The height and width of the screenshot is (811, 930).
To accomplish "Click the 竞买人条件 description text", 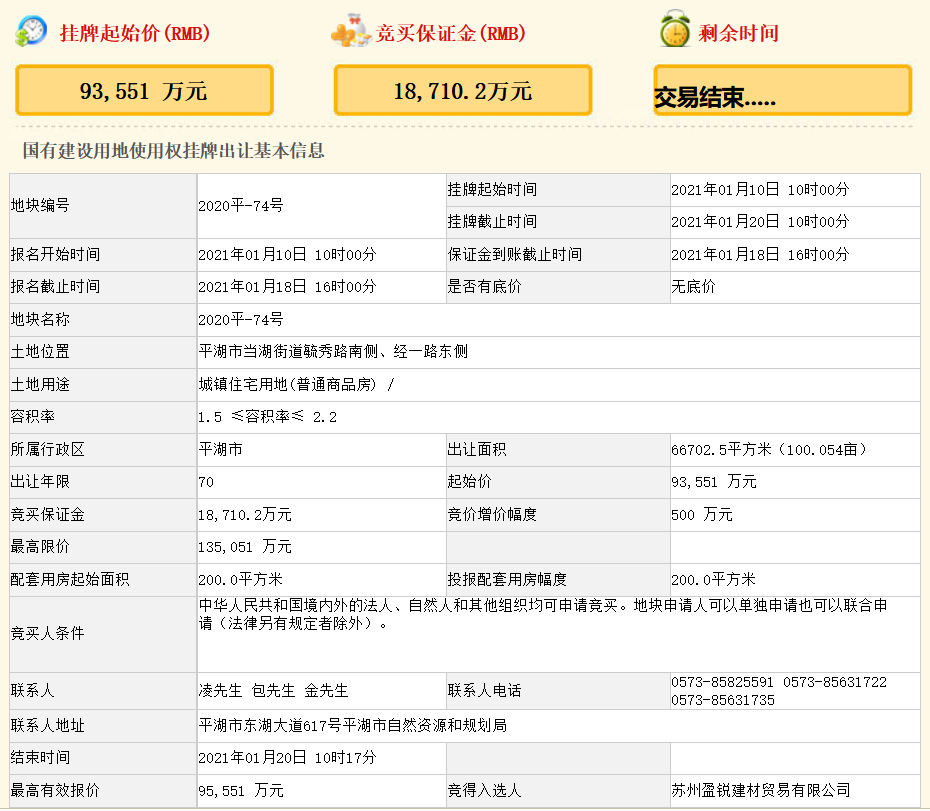I will tap(543, 614).
